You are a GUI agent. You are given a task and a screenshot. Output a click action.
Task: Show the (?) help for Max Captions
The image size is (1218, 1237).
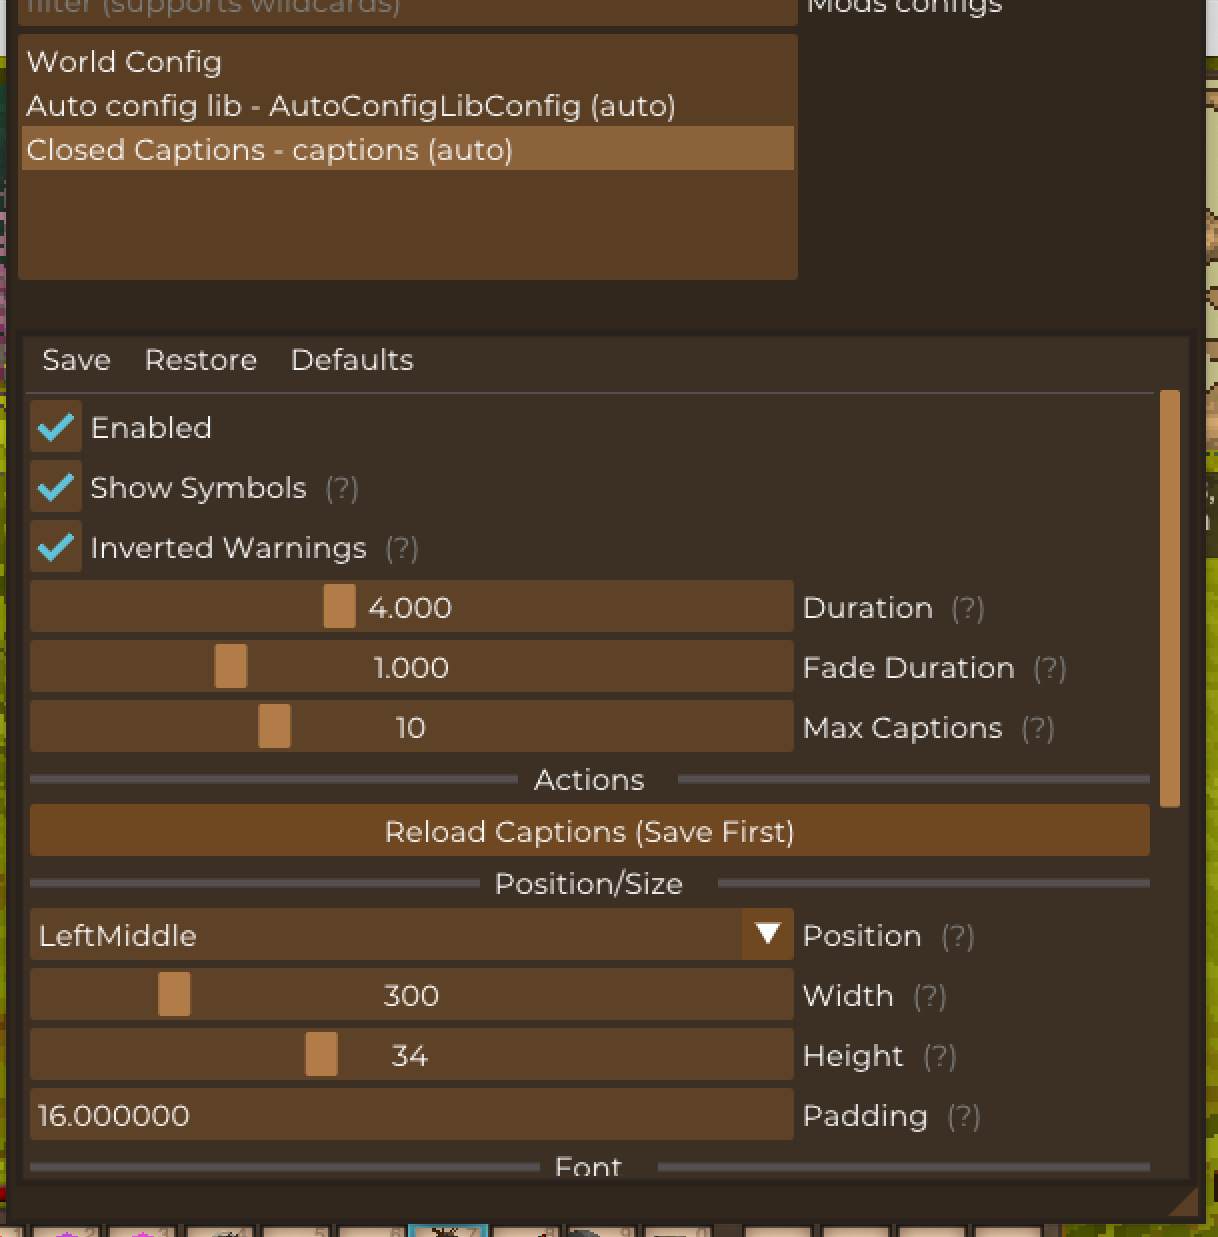click(1038, 729)
